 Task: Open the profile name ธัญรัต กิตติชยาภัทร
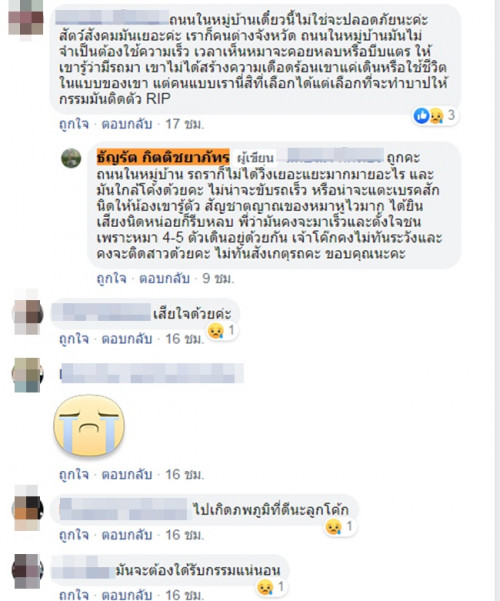[x=163, y=157]
